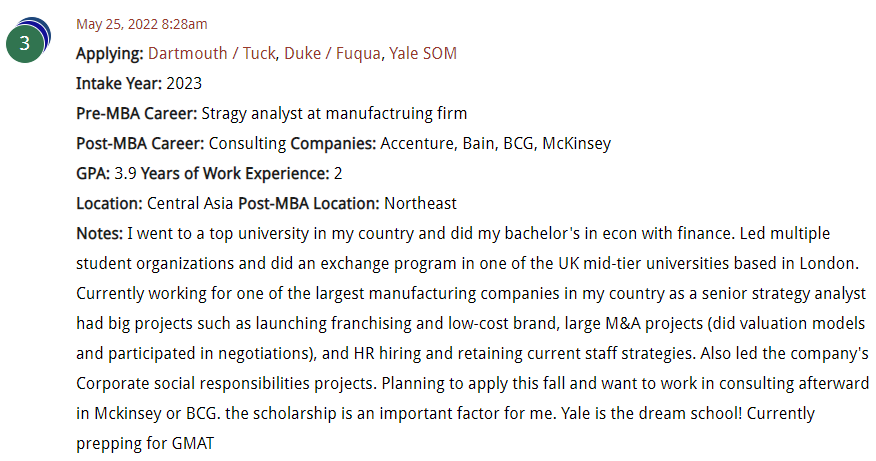Click the GPA label
The width and height of the screenshot is (876, 461).
(93, 173)
